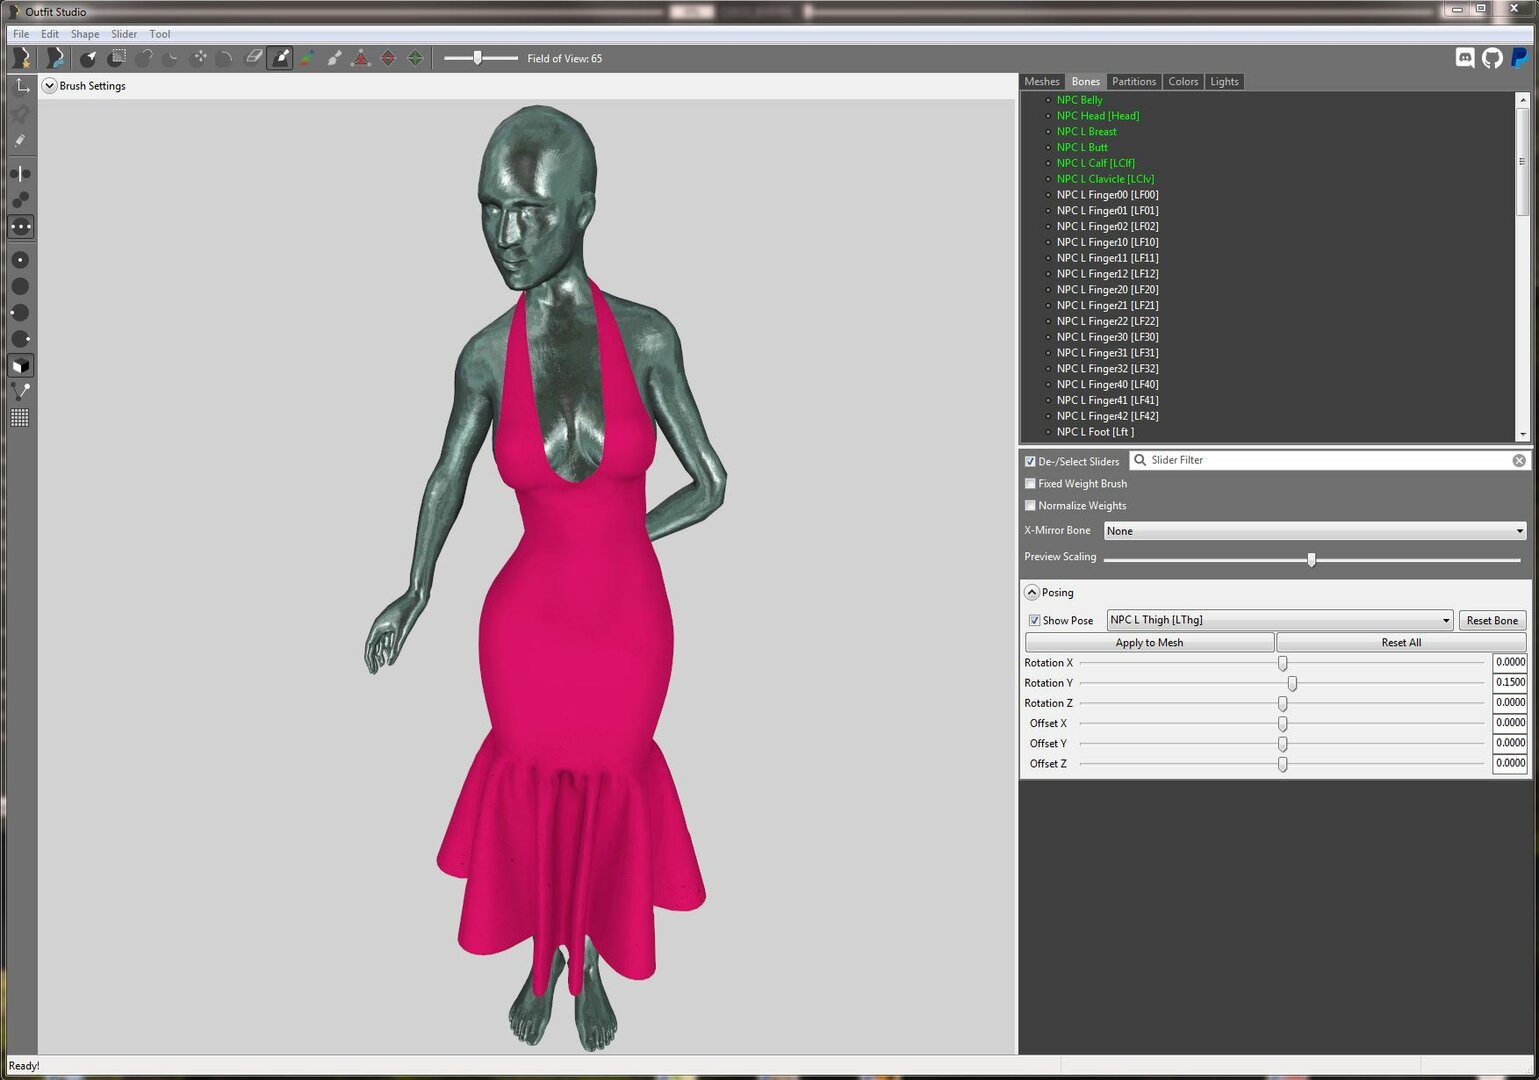The width and height of the screenshot is (1539, 1080).
Task: Uncheck the Show Pose checkbox
Action: 1034,621
